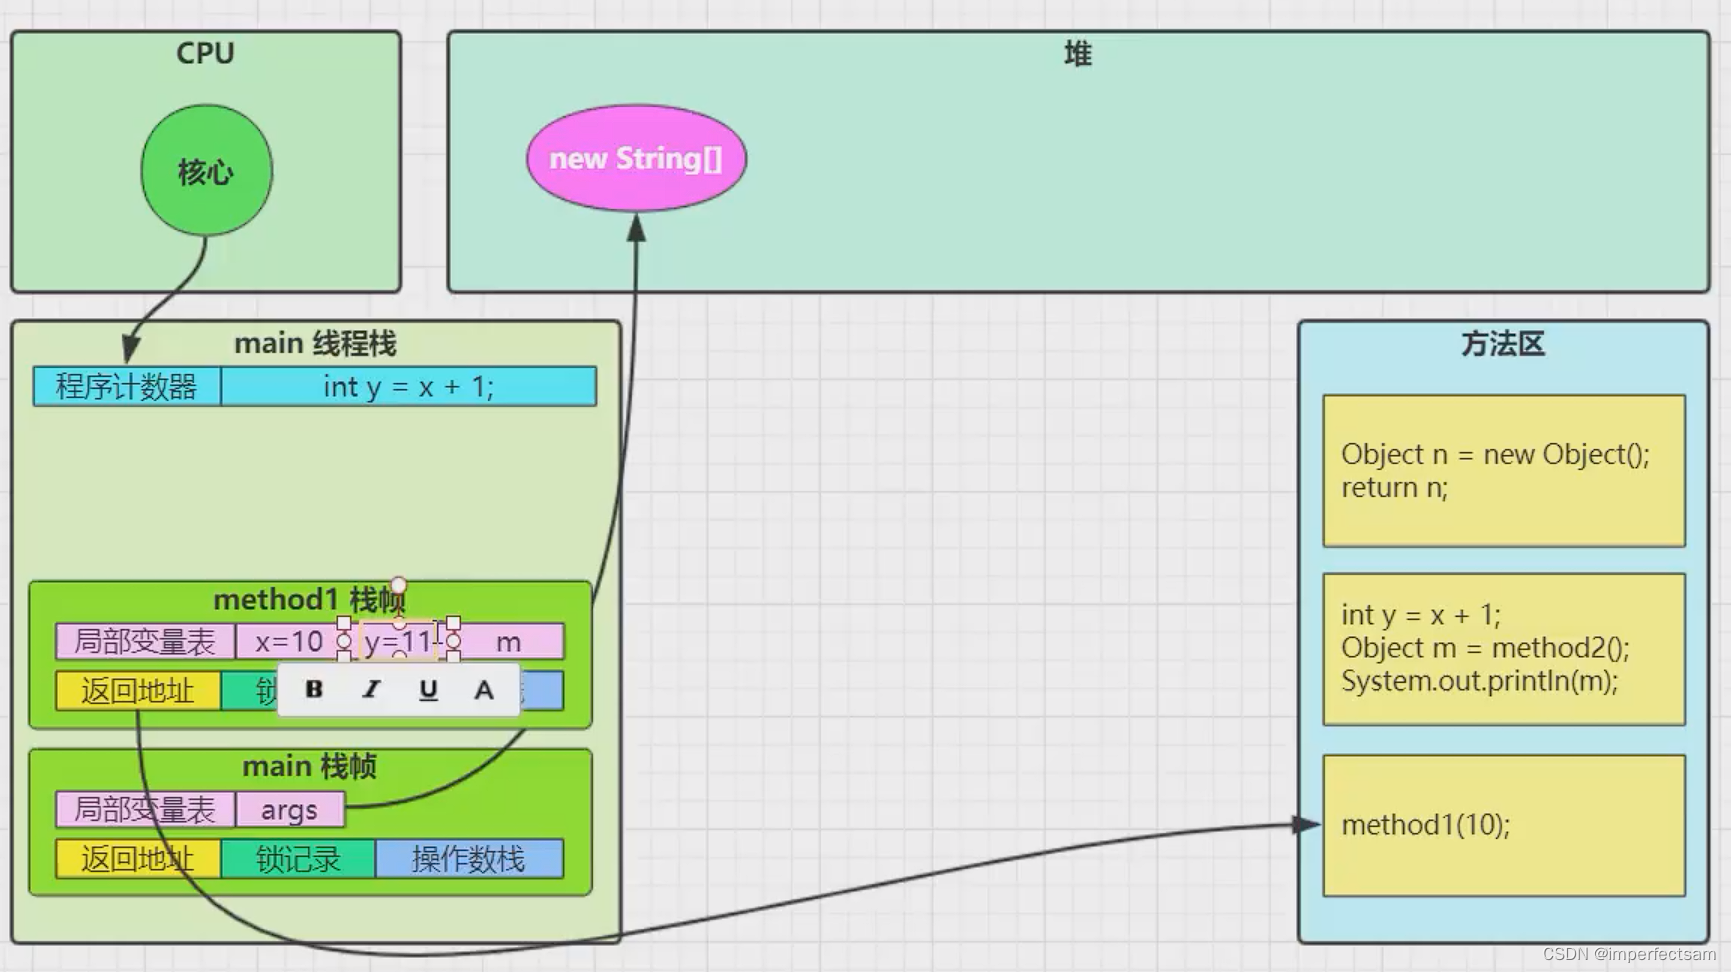This screenshot has height=972, width=1731.
Task: Select the green 核心 circle in the CPU box
Action: click(206, 171)
